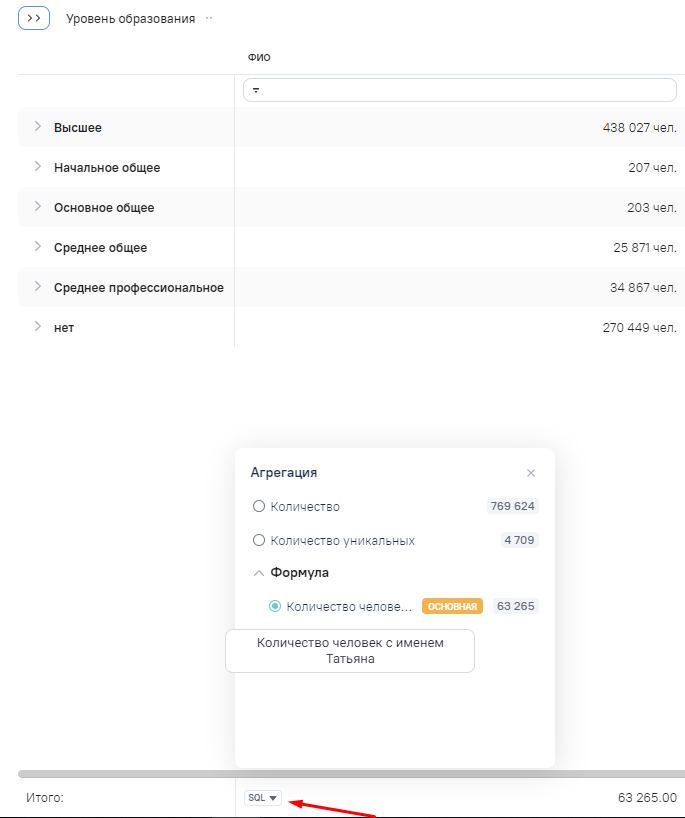This screenshot has width=685, height=818.
Task: Expand the Начальное общее row
Action: (x=38, y=167)
